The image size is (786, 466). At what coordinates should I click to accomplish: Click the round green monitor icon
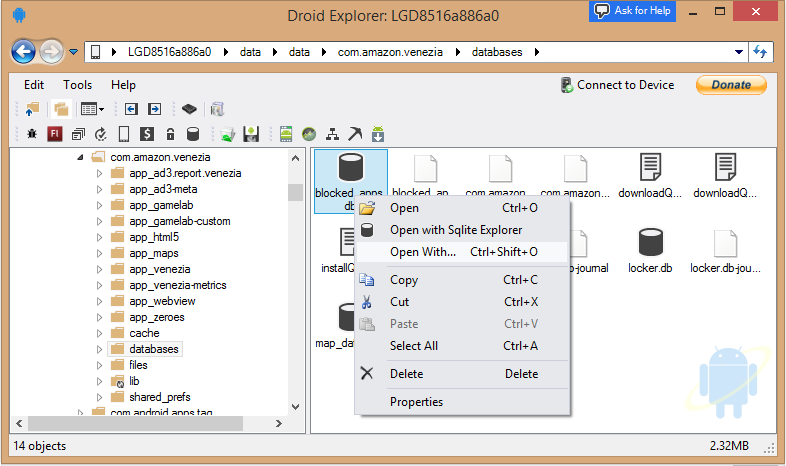click(309, 134)
